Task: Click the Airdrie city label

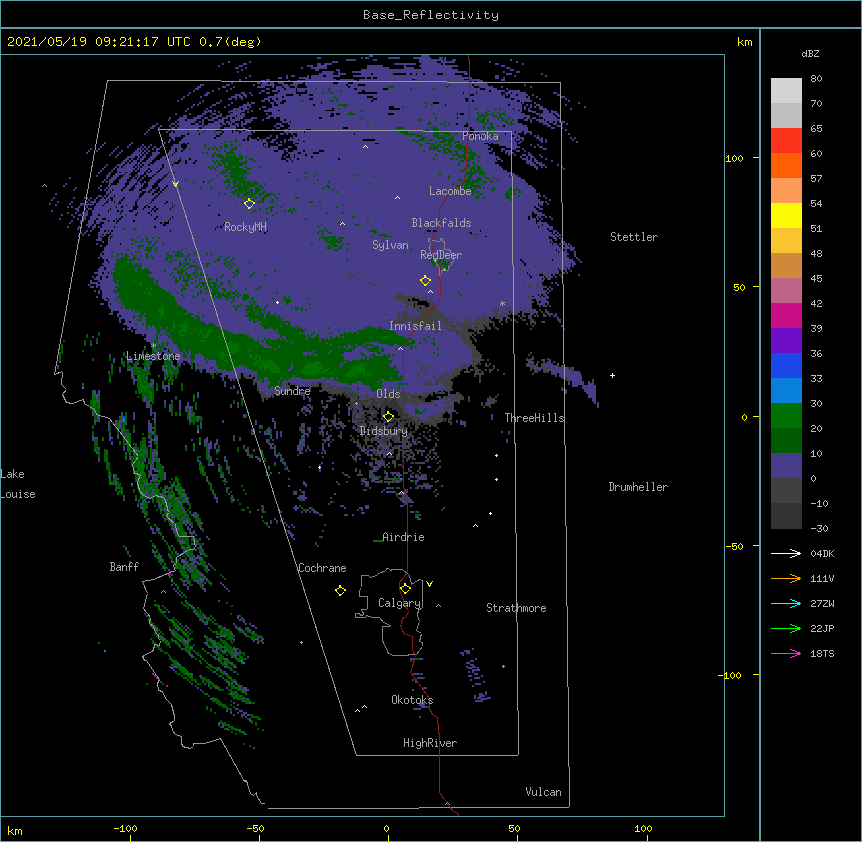Action: [403, 537]
